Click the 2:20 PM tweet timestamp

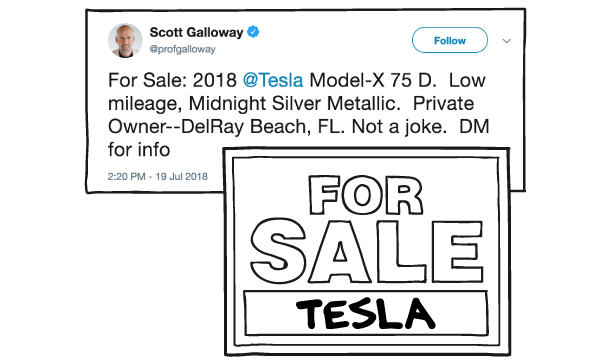pyautogui.click(x=126, y=176)
